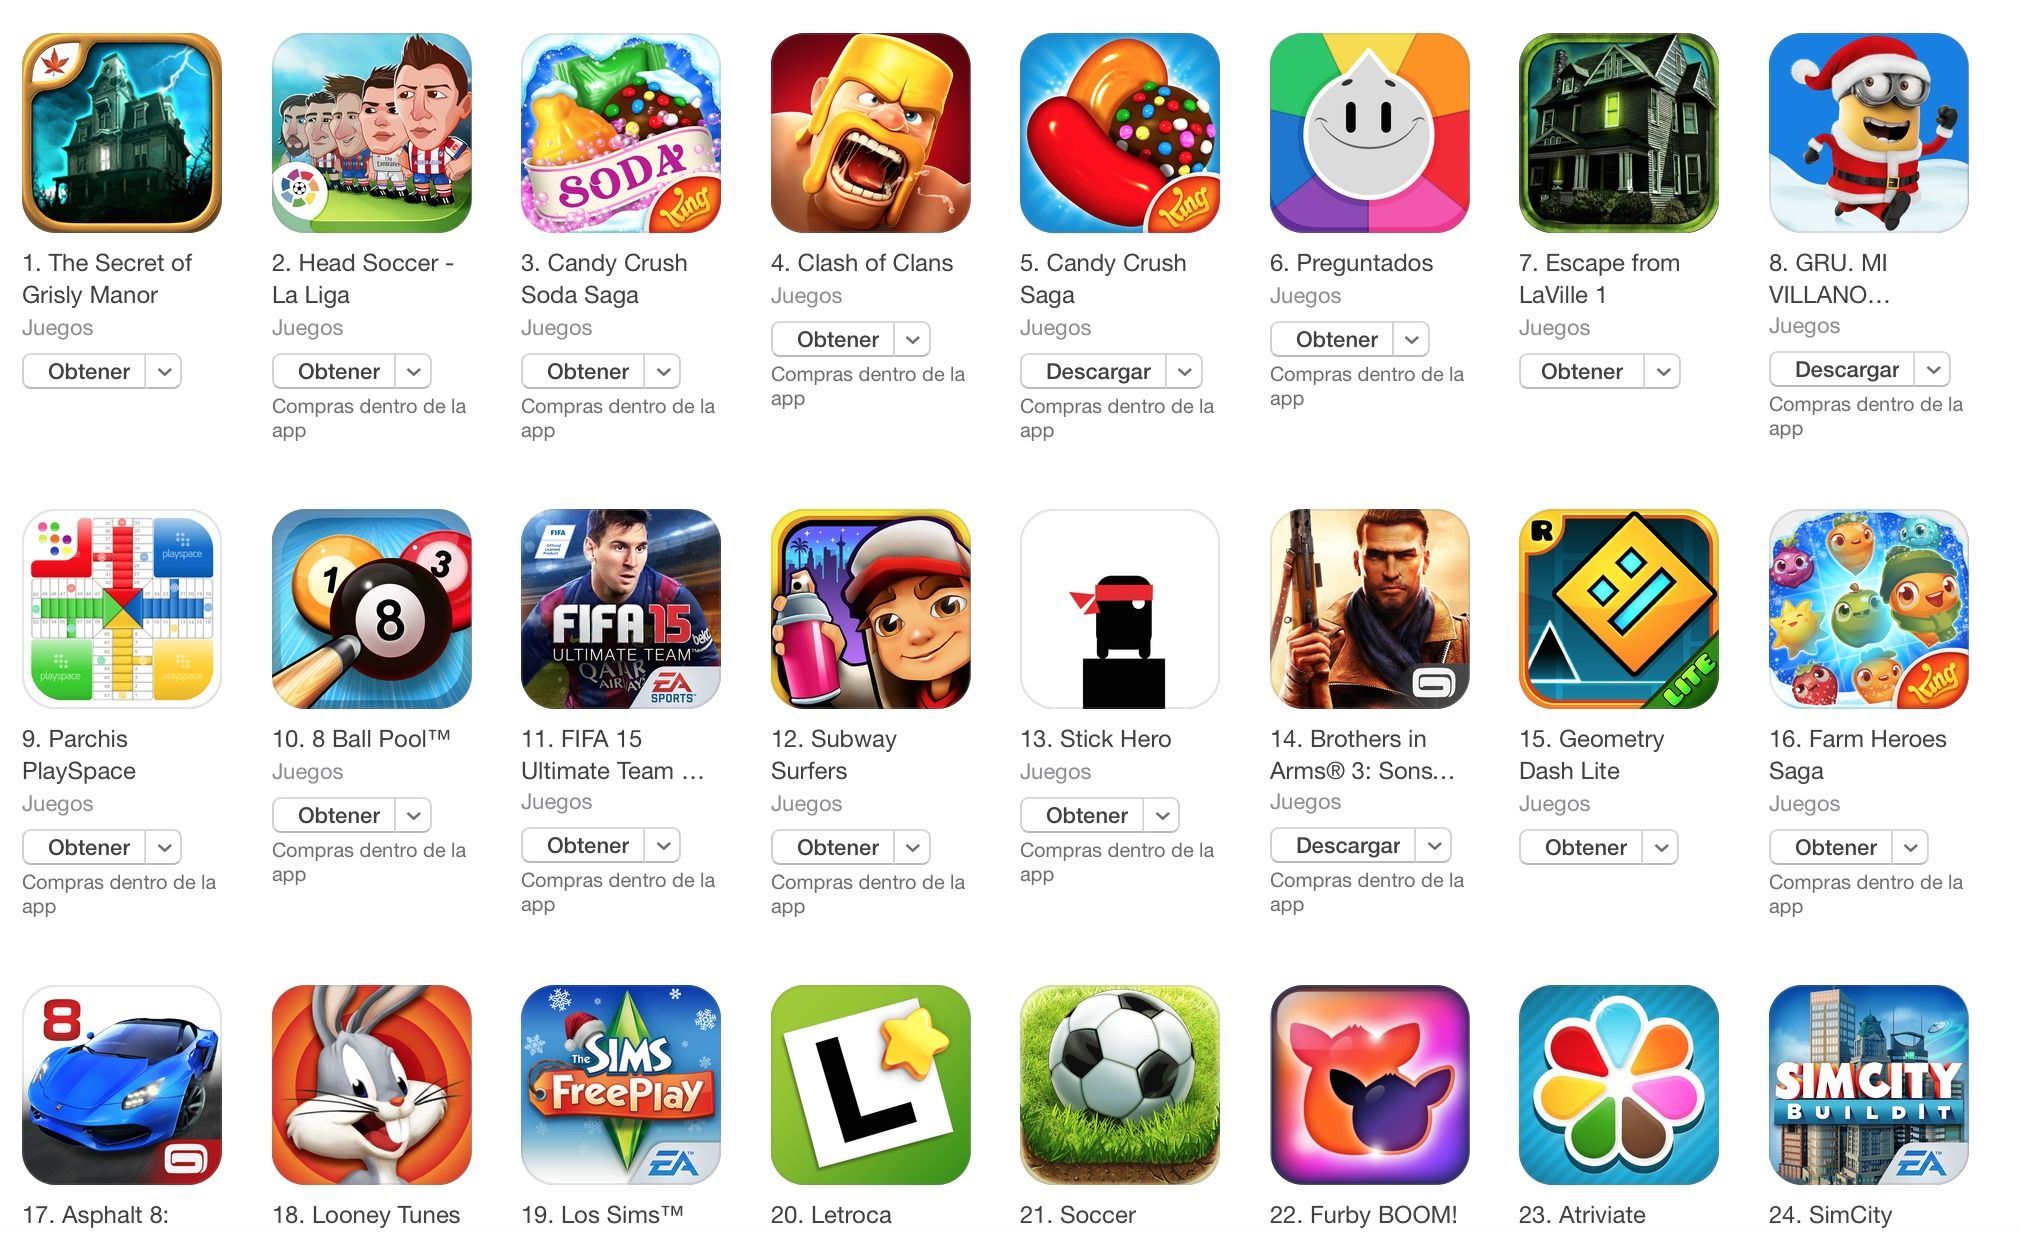2021x1234 pixels.
Task: Open the dropdown arrow next to Stick Hero Obtener
Action: point(1162,816)
